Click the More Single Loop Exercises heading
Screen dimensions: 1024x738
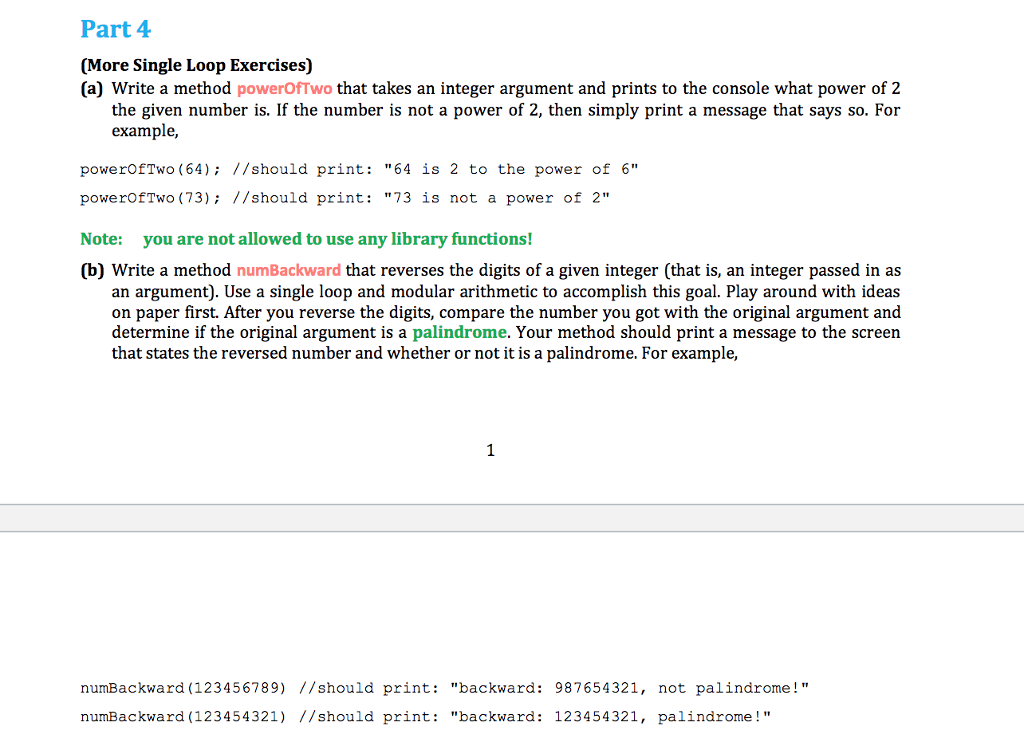point(196,64)
